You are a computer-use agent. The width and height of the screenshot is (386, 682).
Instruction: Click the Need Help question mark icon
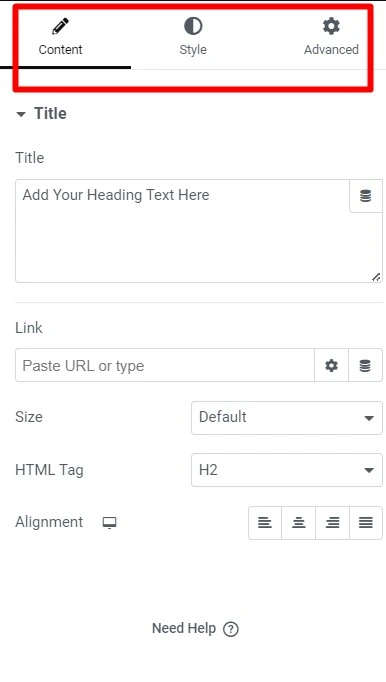pos(231,629)
